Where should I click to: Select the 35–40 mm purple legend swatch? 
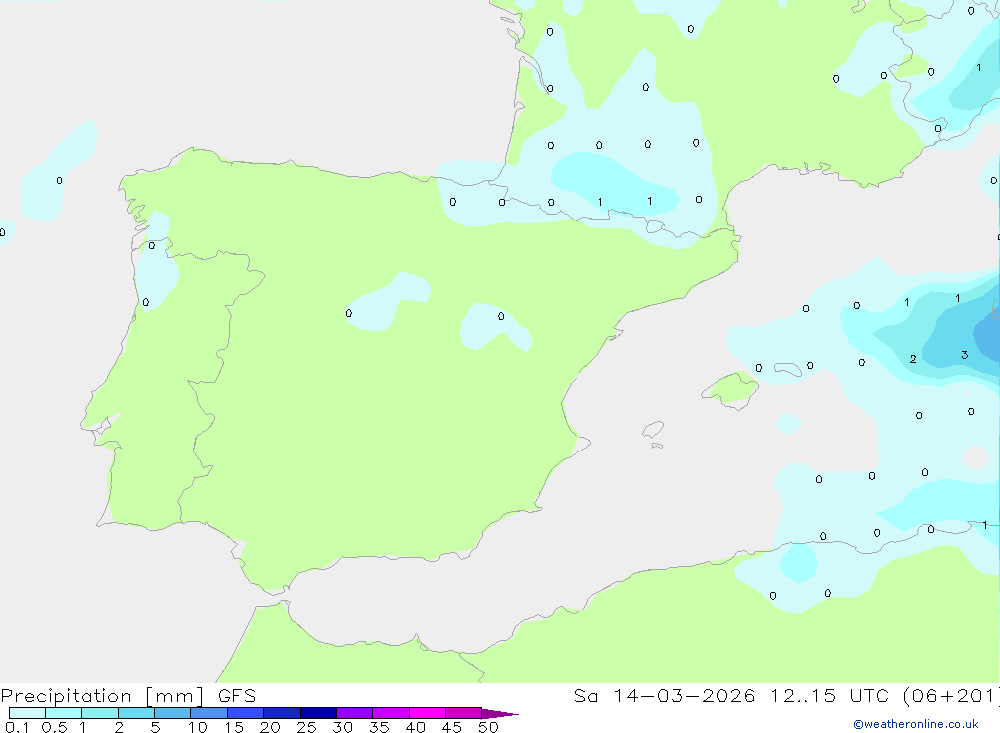(390, 713)
